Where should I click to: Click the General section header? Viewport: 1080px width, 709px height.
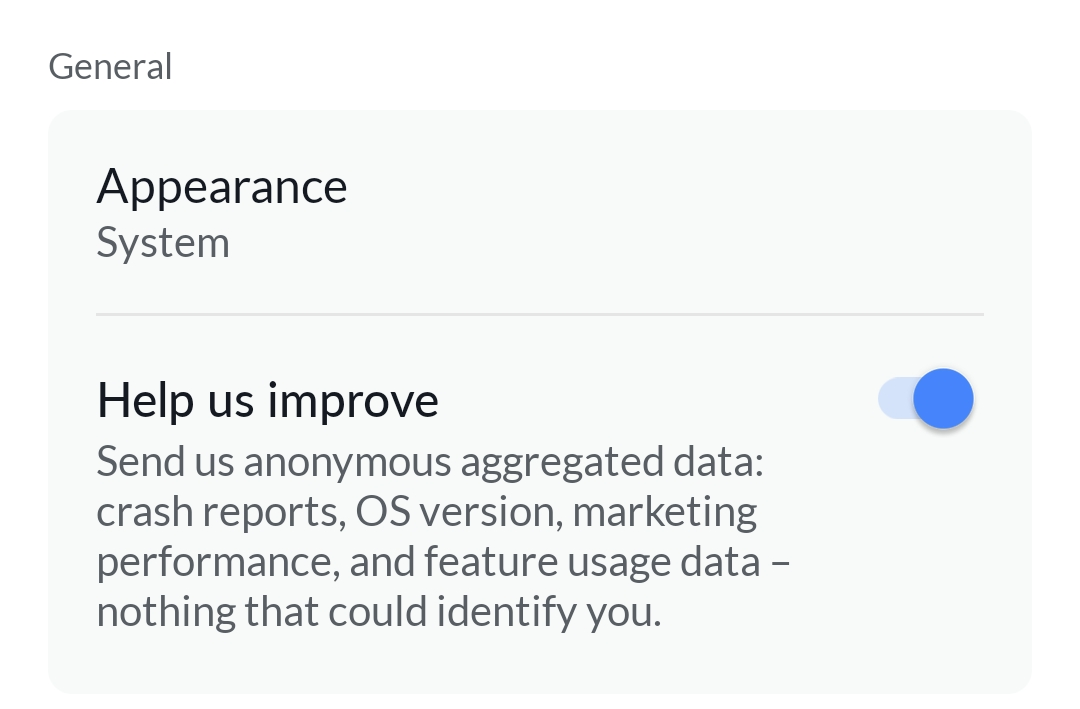pyautogui.click(x=110, y=67)
